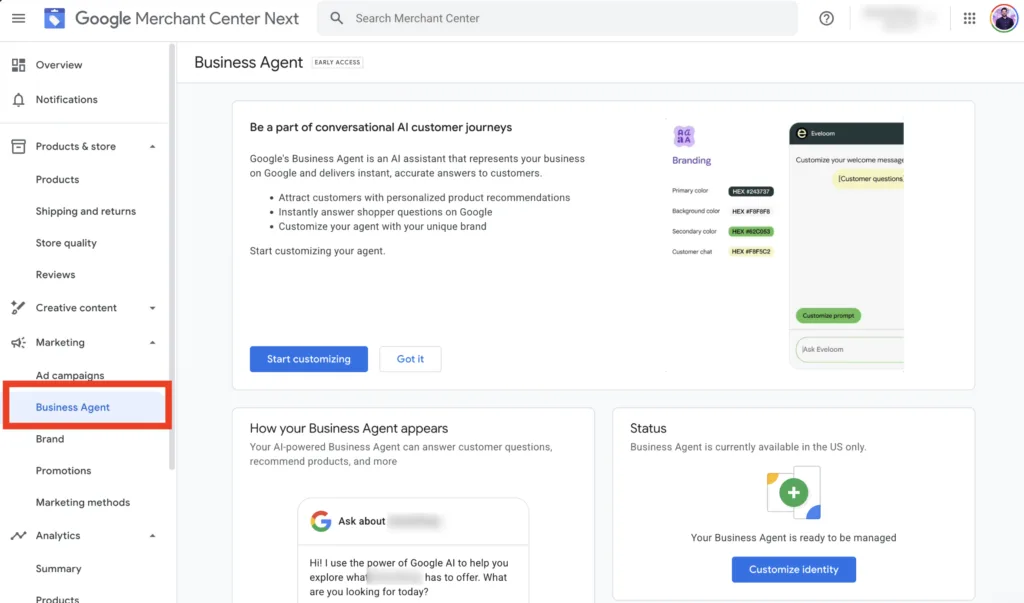Focus the Search Merchant Center field
Viewport: 1024px width, 603px height.
(557, 18)
